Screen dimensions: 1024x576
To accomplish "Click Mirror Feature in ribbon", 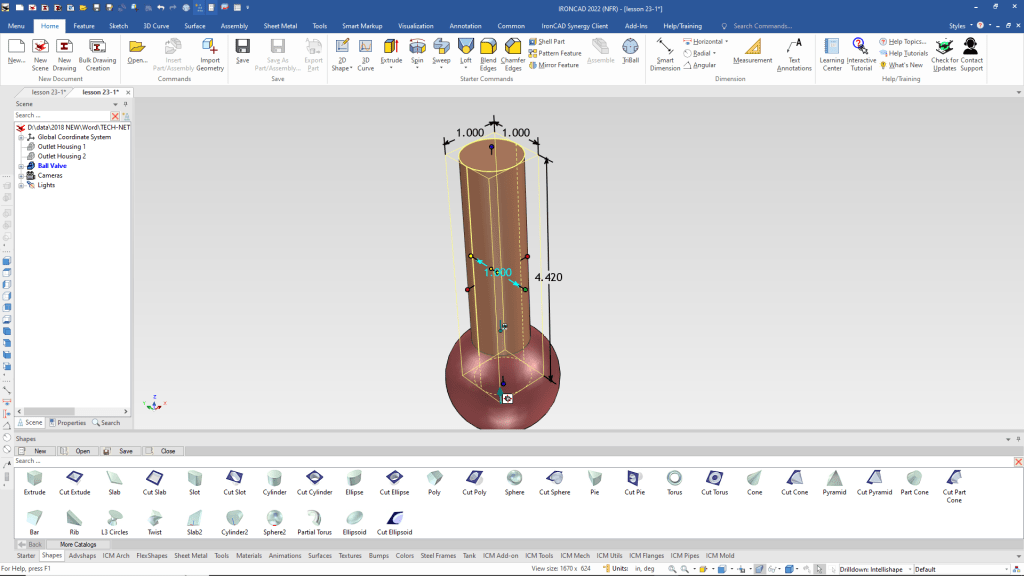I will (x=554, y=65).
